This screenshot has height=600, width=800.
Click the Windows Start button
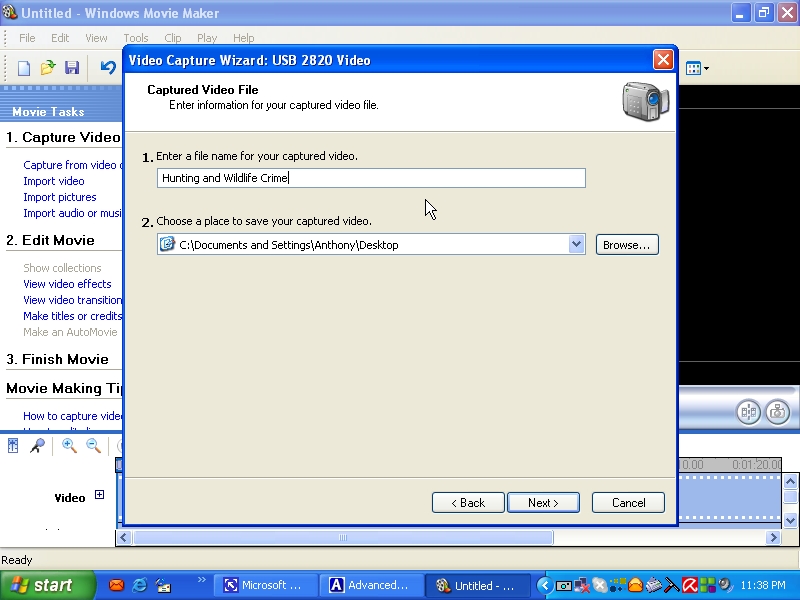(x=47, y=585)
